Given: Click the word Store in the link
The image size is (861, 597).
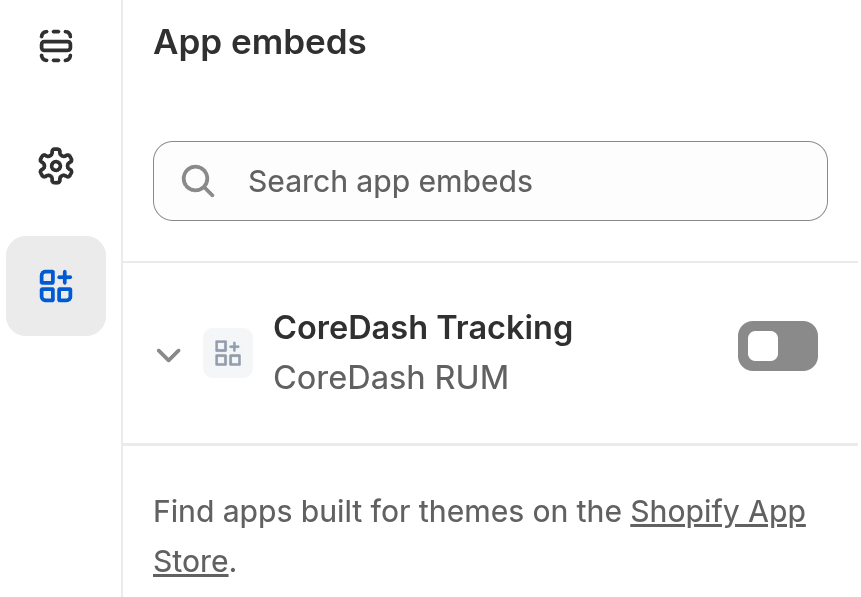Looking at the screenshot, I should coord(191,561).
